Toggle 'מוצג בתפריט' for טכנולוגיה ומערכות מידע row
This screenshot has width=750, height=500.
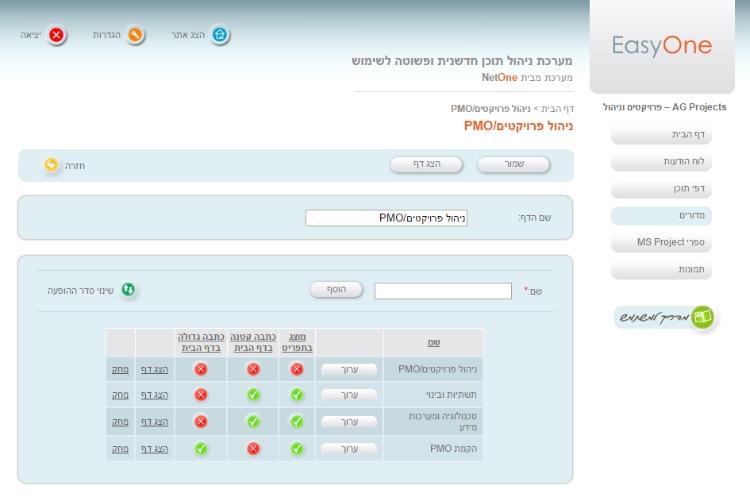pyautogui.click(x=297, y=421)
